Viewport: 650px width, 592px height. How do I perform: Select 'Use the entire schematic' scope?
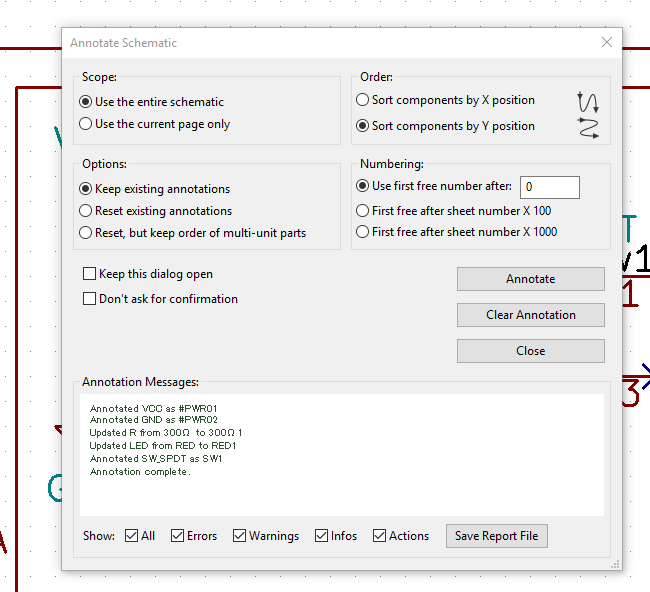coord(151,102)
